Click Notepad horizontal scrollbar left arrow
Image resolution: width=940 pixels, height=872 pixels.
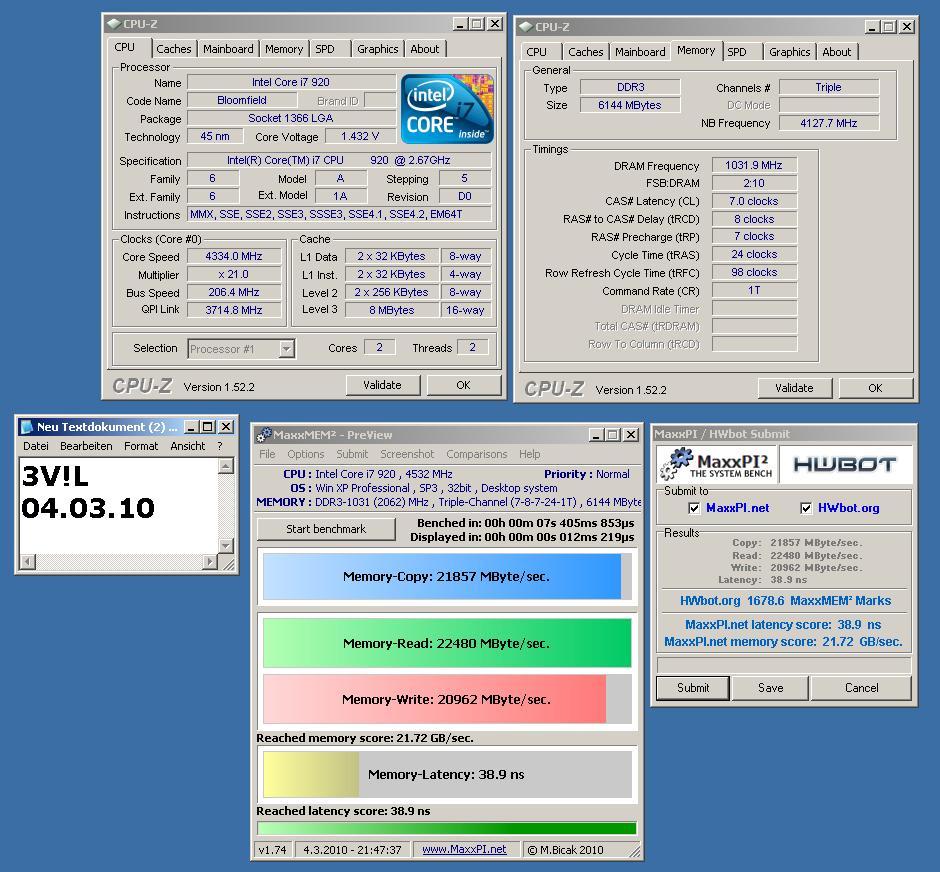[x=28, y=562]
